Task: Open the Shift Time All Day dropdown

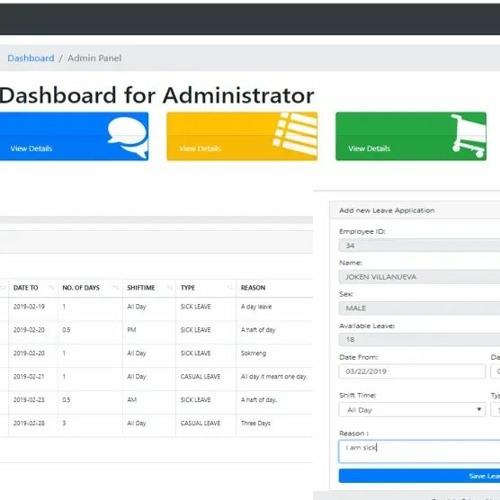Action: point(412,410)
